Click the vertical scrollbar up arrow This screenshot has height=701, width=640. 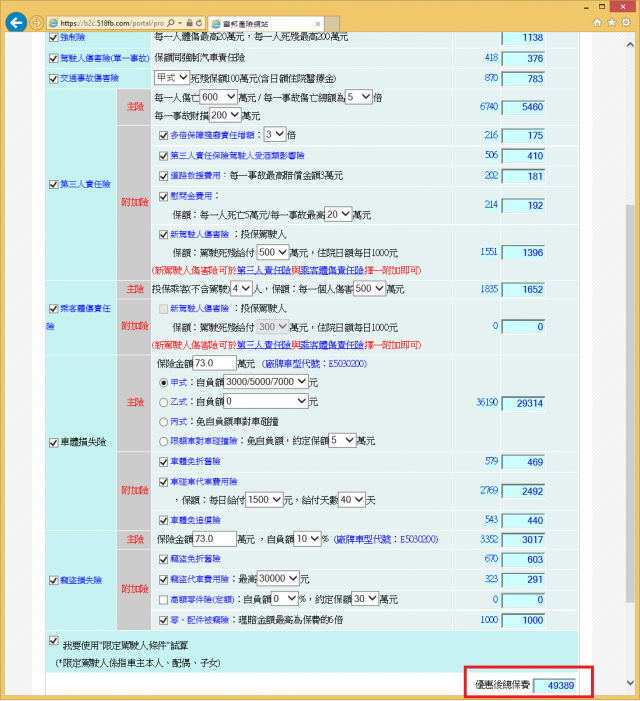click(x=630, y=45)
